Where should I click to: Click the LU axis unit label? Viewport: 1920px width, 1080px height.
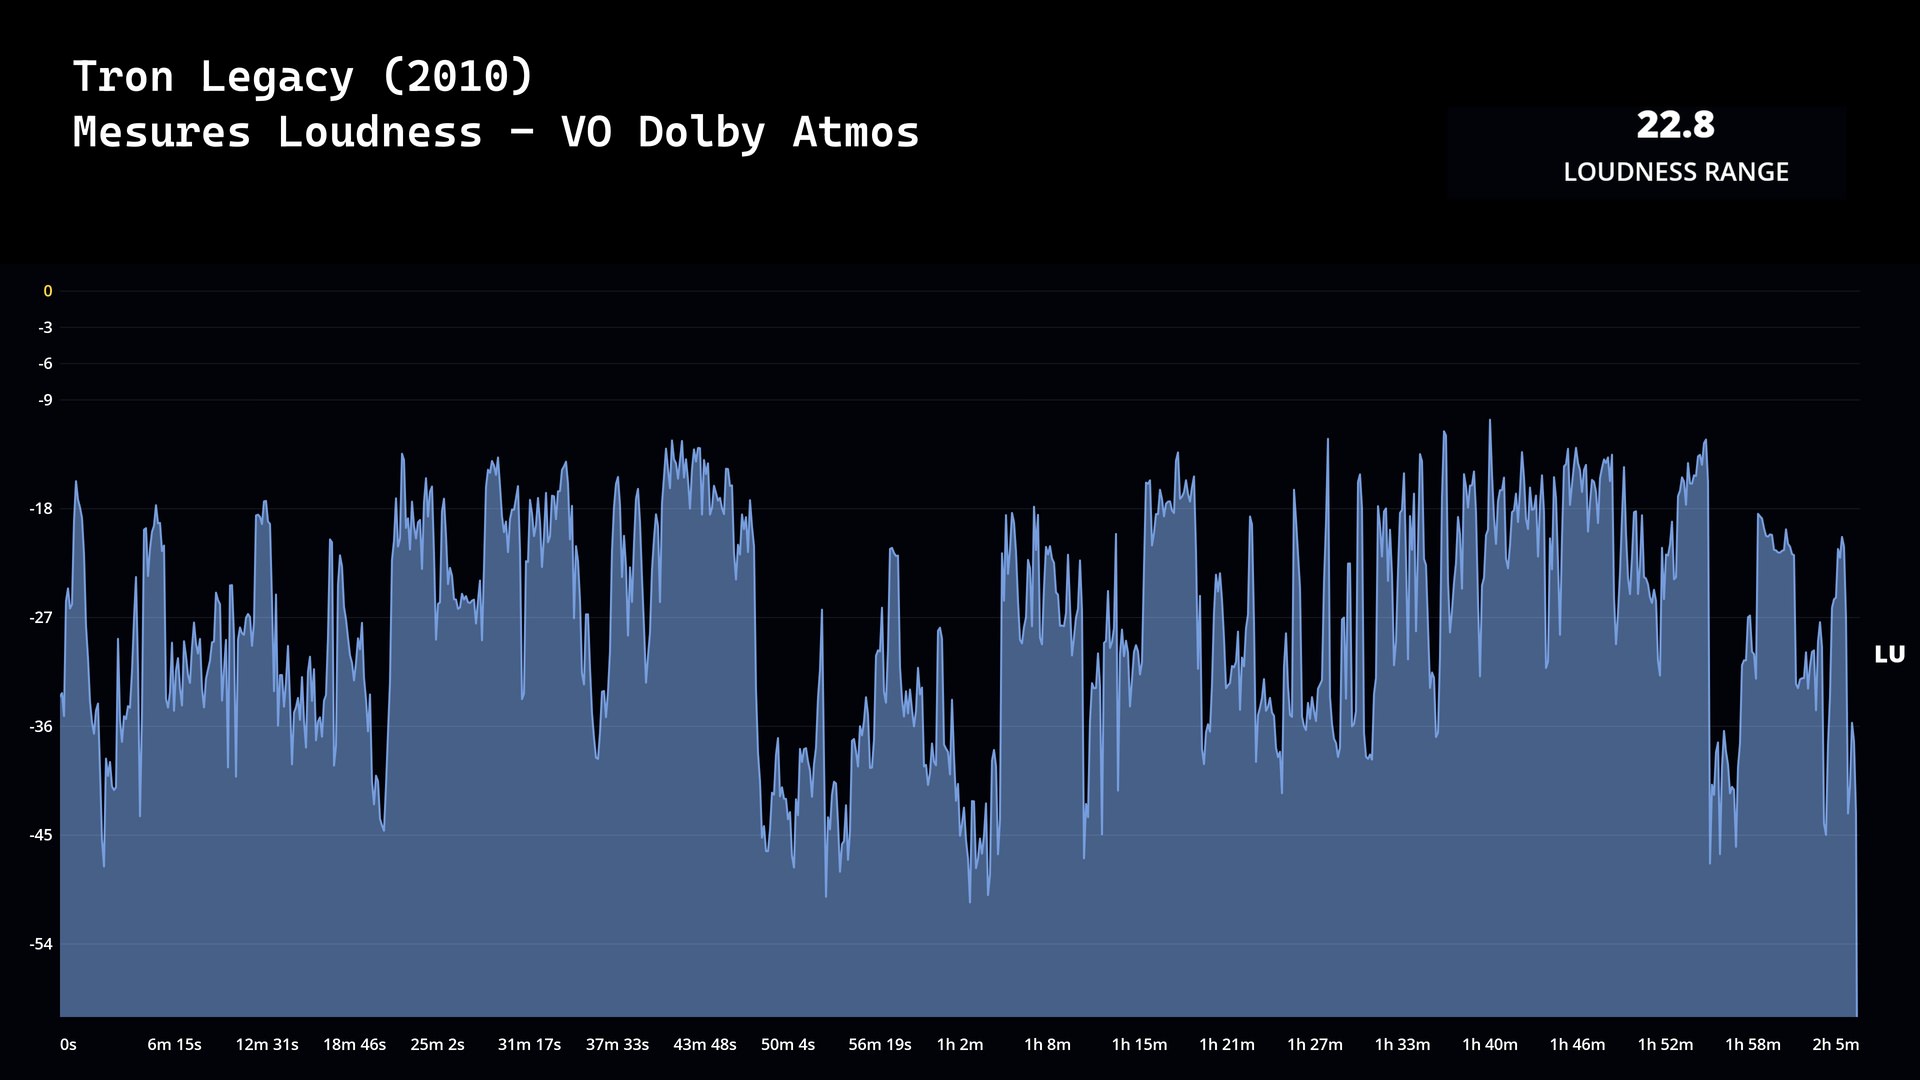[1889, 654]
